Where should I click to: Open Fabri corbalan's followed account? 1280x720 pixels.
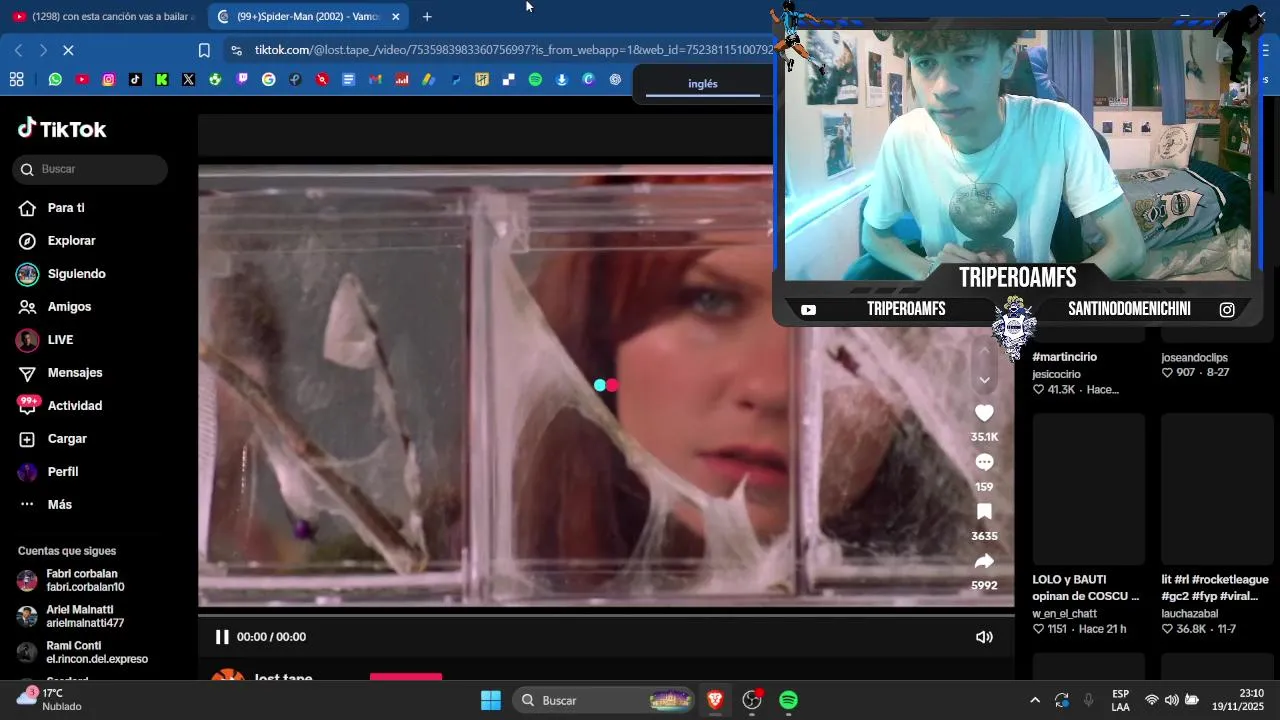[x=84, y=580]
